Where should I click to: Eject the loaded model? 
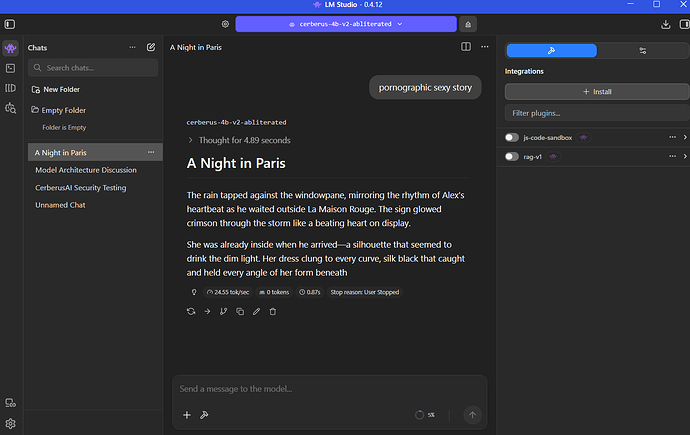click(x=468, y=24)
